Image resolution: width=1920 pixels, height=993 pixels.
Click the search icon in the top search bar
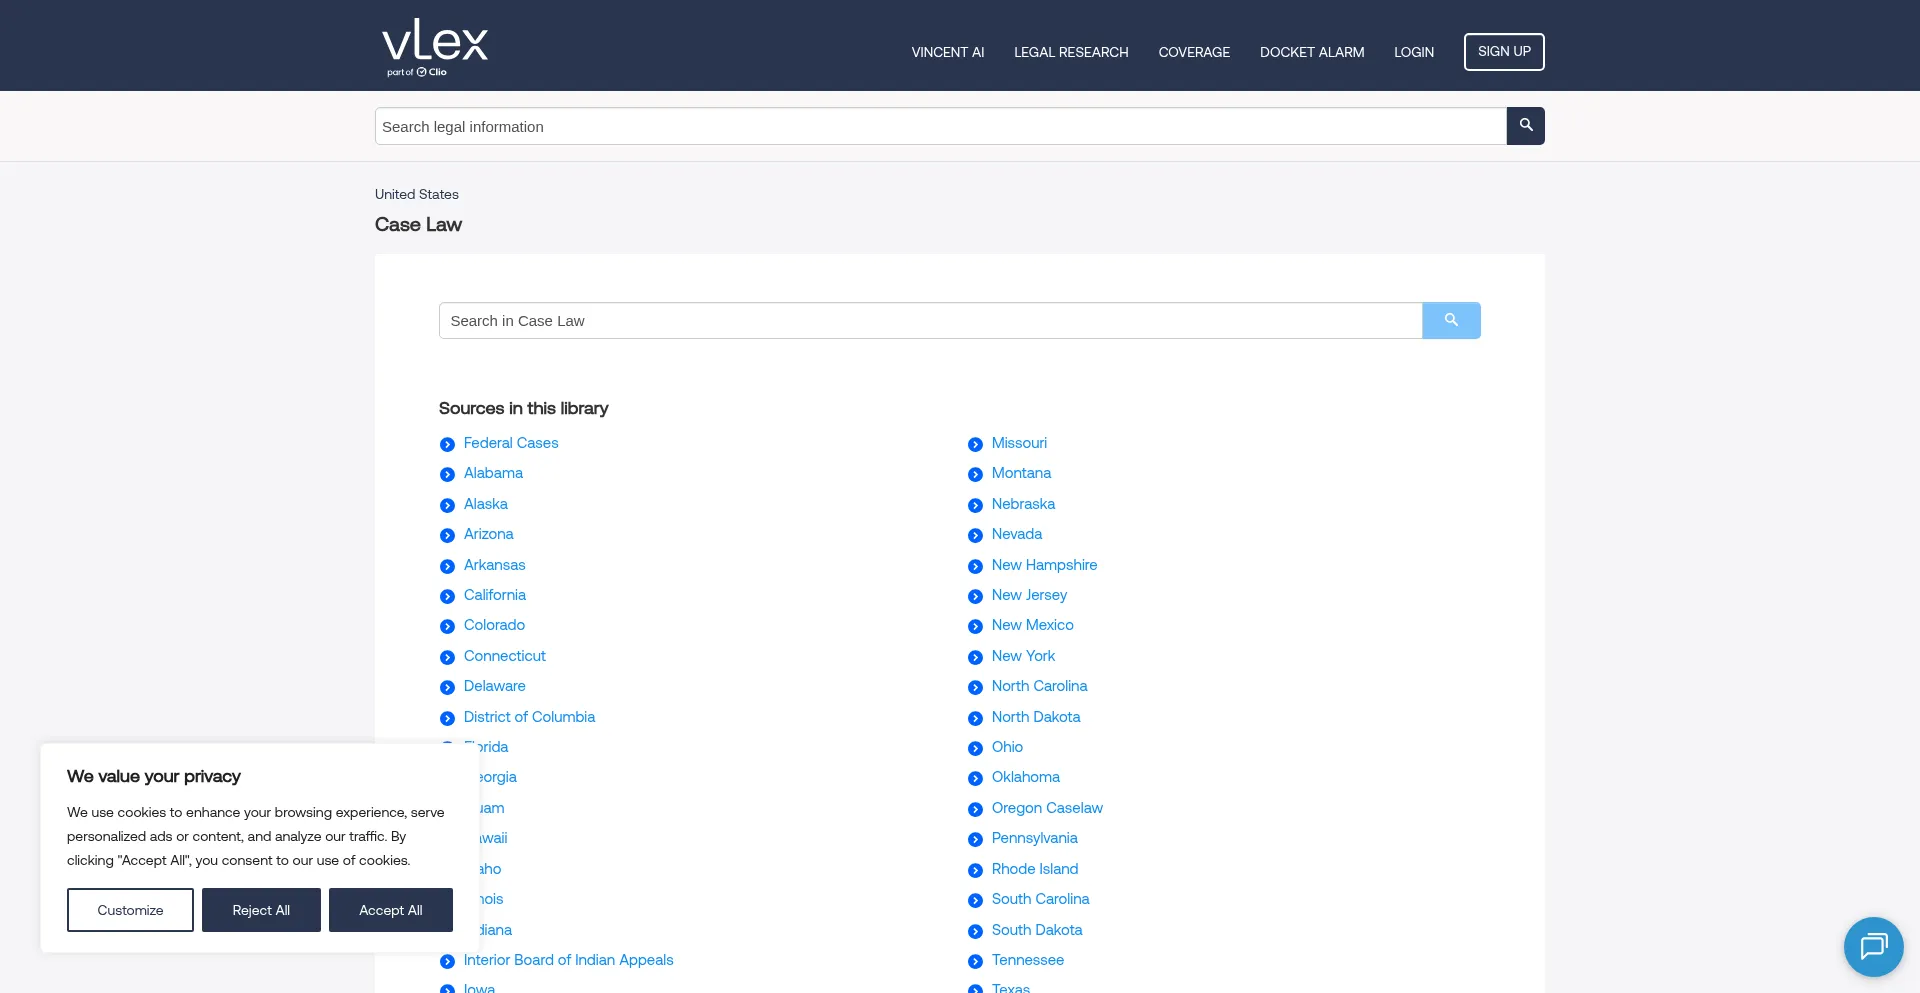pos(1524,126)
